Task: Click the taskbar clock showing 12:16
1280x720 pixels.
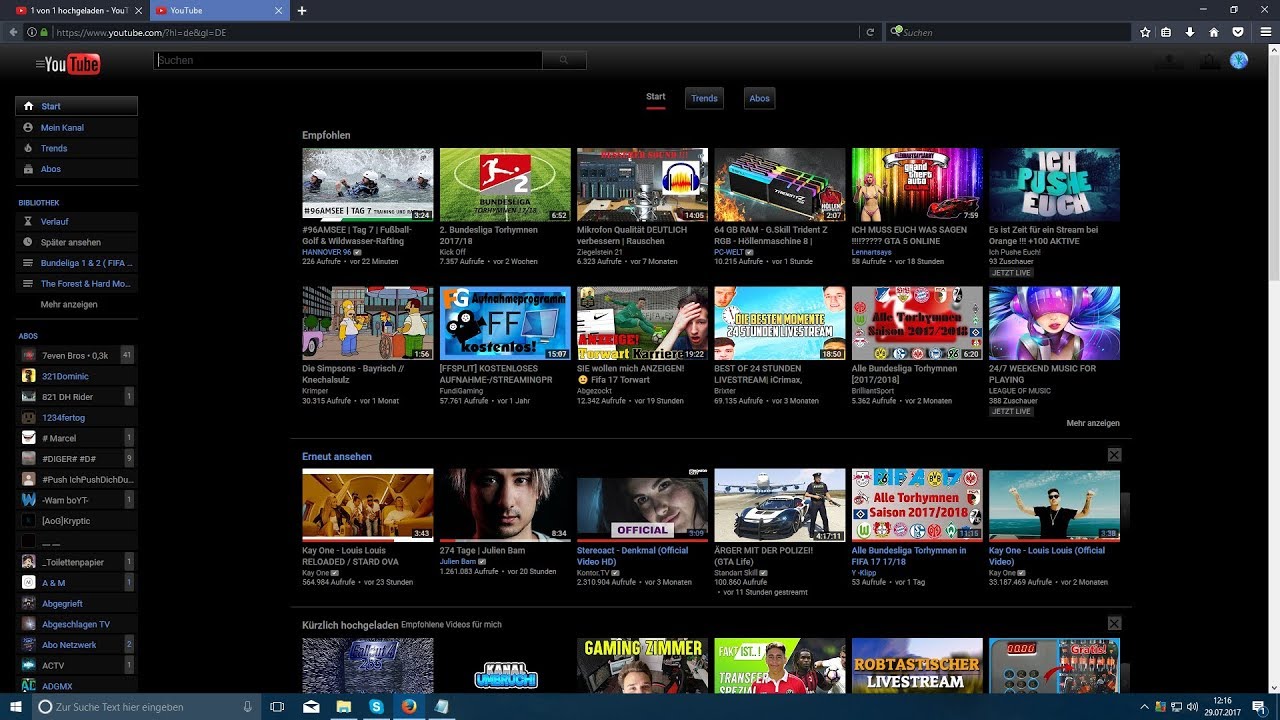Action: (1225, 706)
